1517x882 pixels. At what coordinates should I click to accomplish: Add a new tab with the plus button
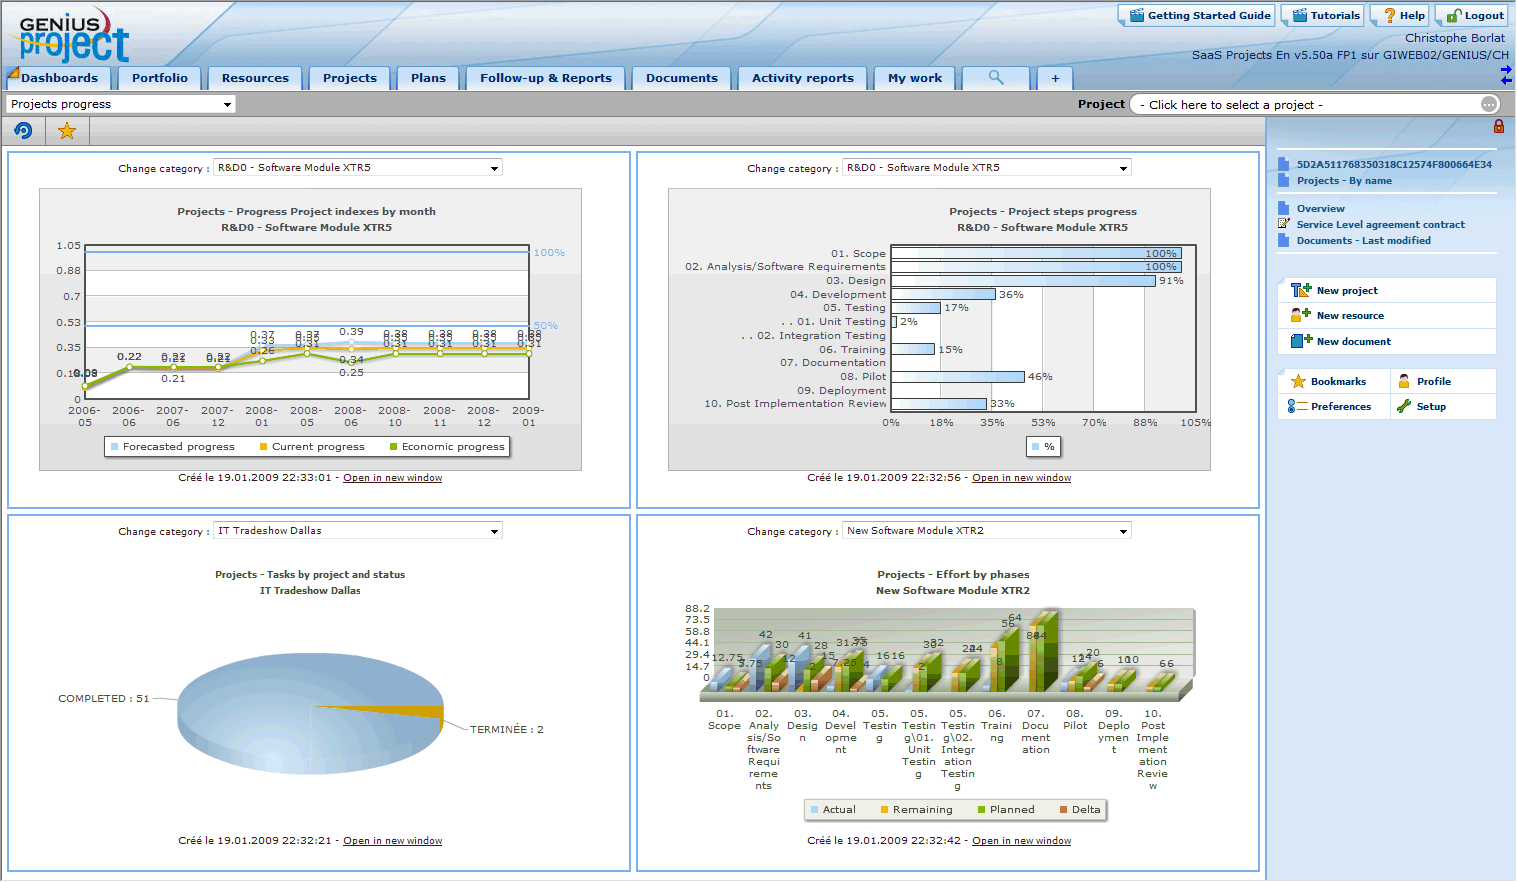click(1054, 78)
